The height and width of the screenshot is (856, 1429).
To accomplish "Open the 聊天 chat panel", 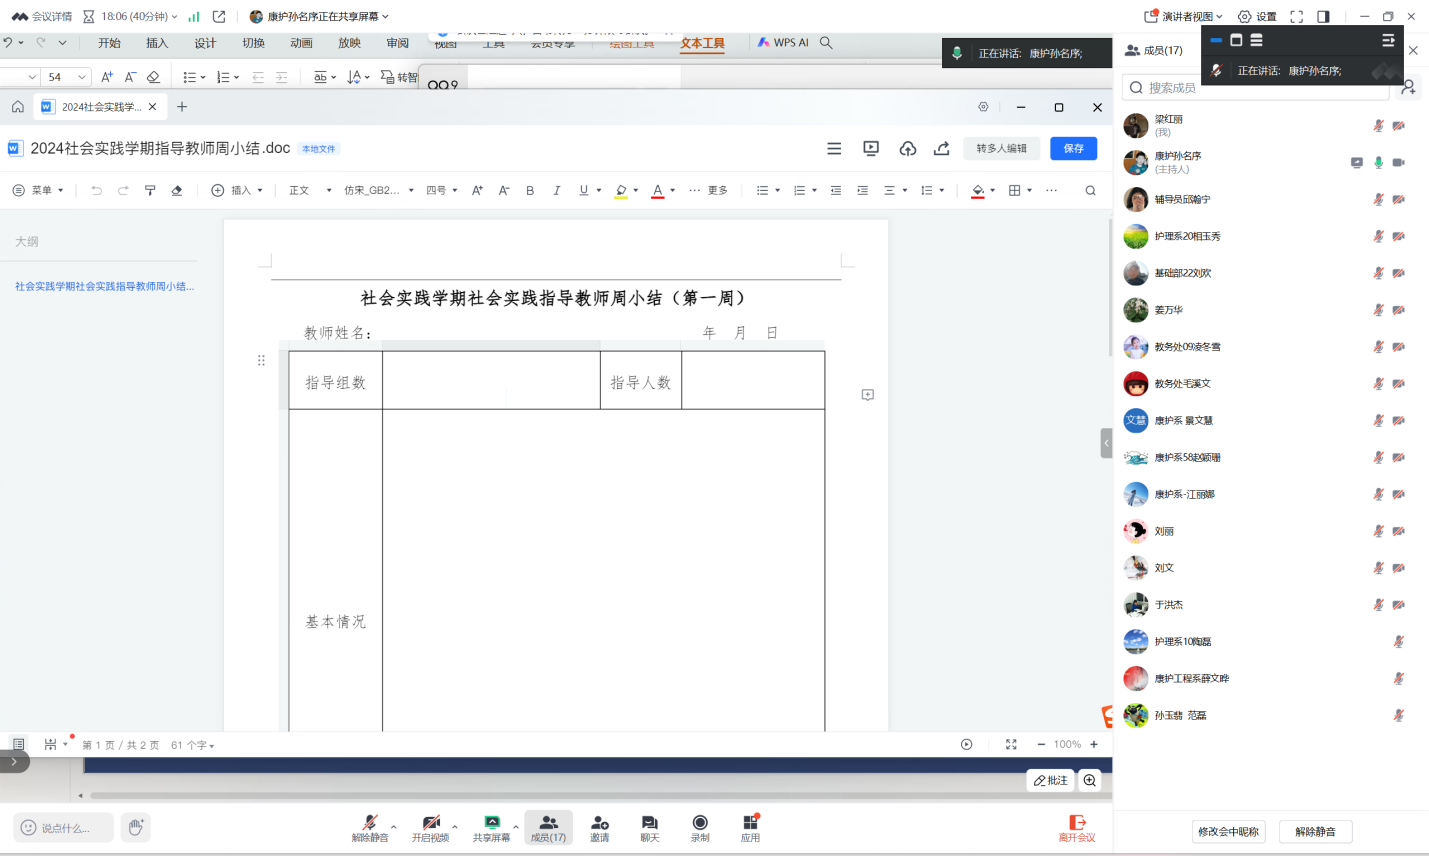I will click(x=650, y=827).
